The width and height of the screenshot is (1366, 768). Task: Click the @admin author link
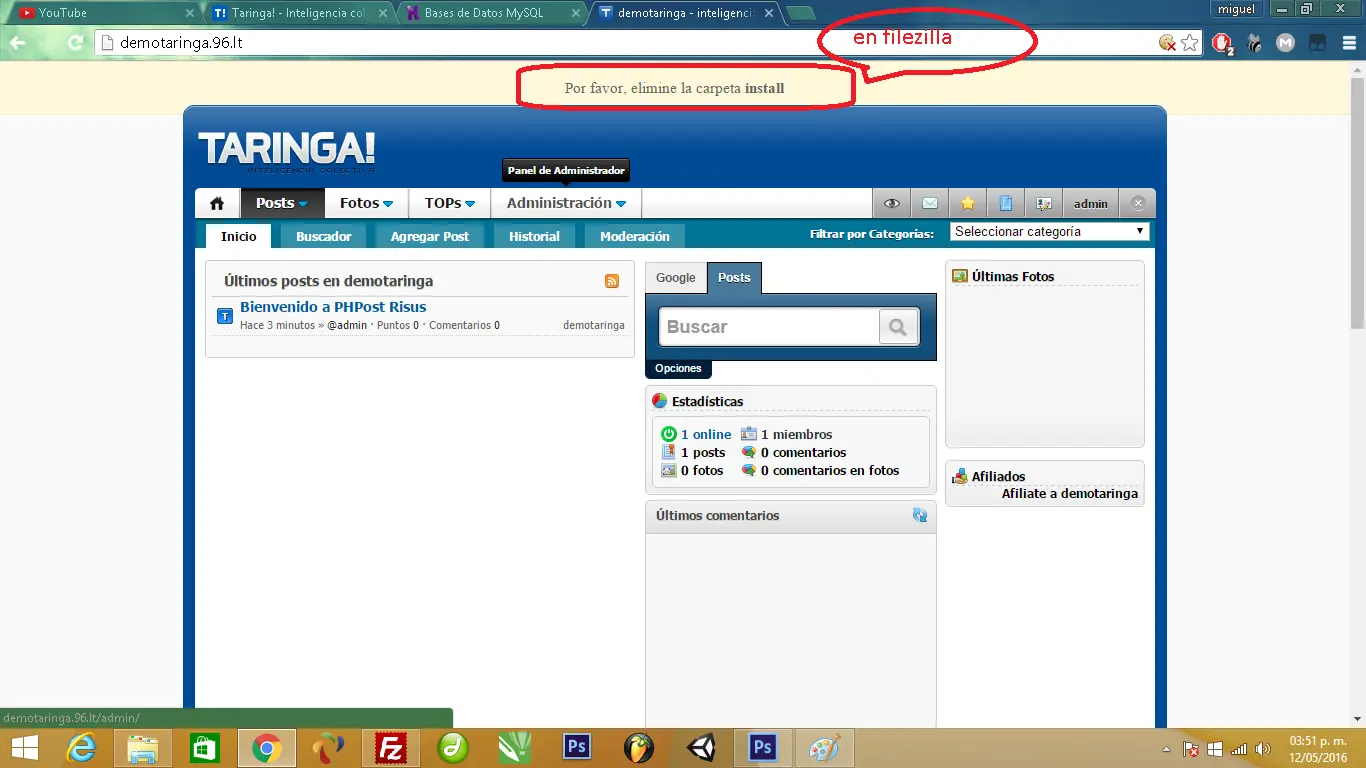click(x=347, y=325)
